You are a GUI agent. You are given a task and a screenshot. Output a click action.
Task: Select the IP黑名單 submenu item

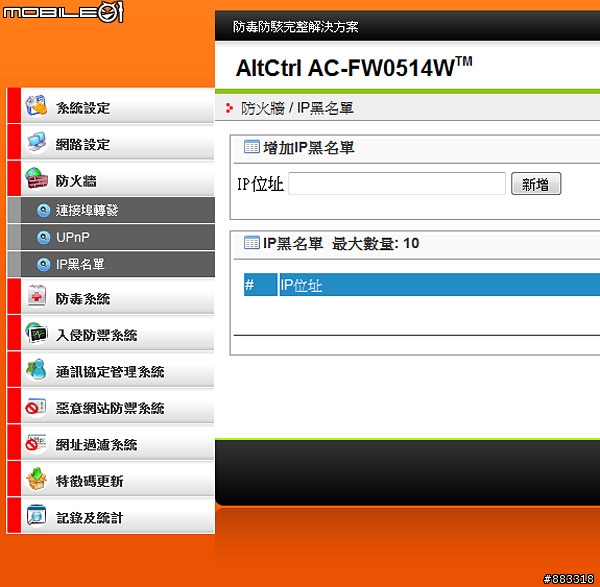111,264
